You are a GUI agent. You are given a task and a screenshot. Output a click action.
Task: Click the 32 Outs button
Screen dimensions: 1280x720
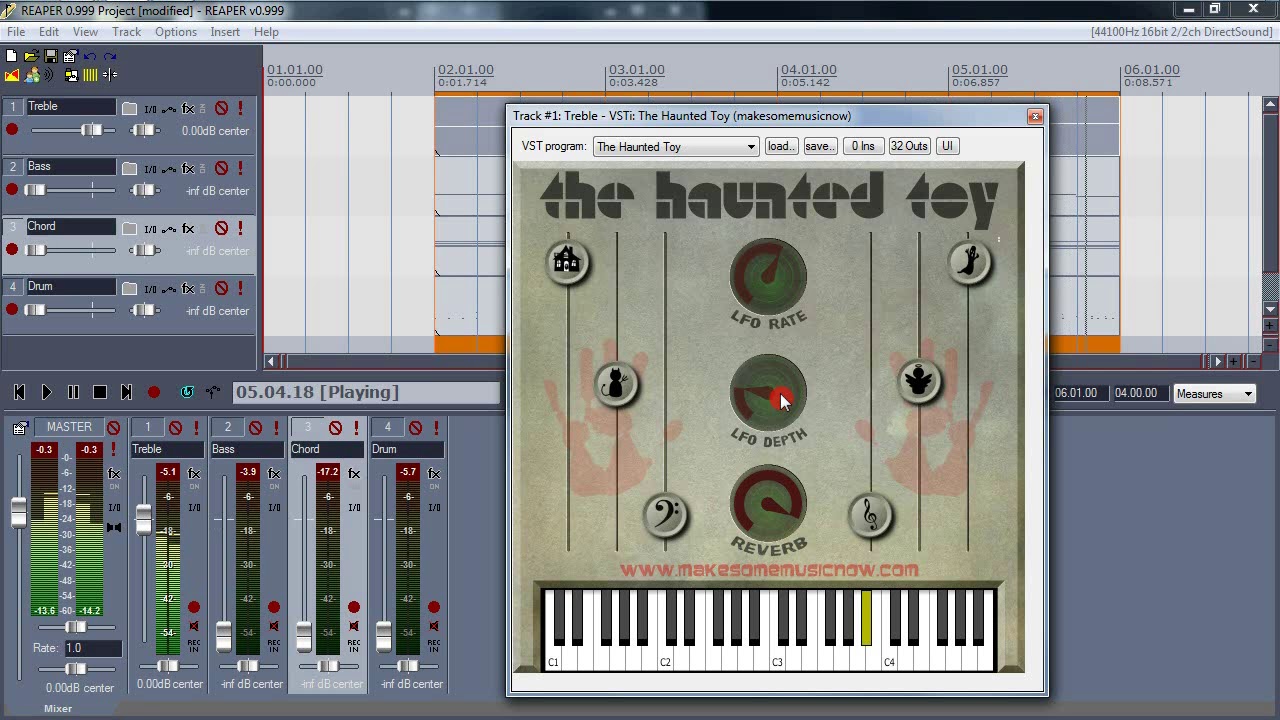click(x=909, y=146)
